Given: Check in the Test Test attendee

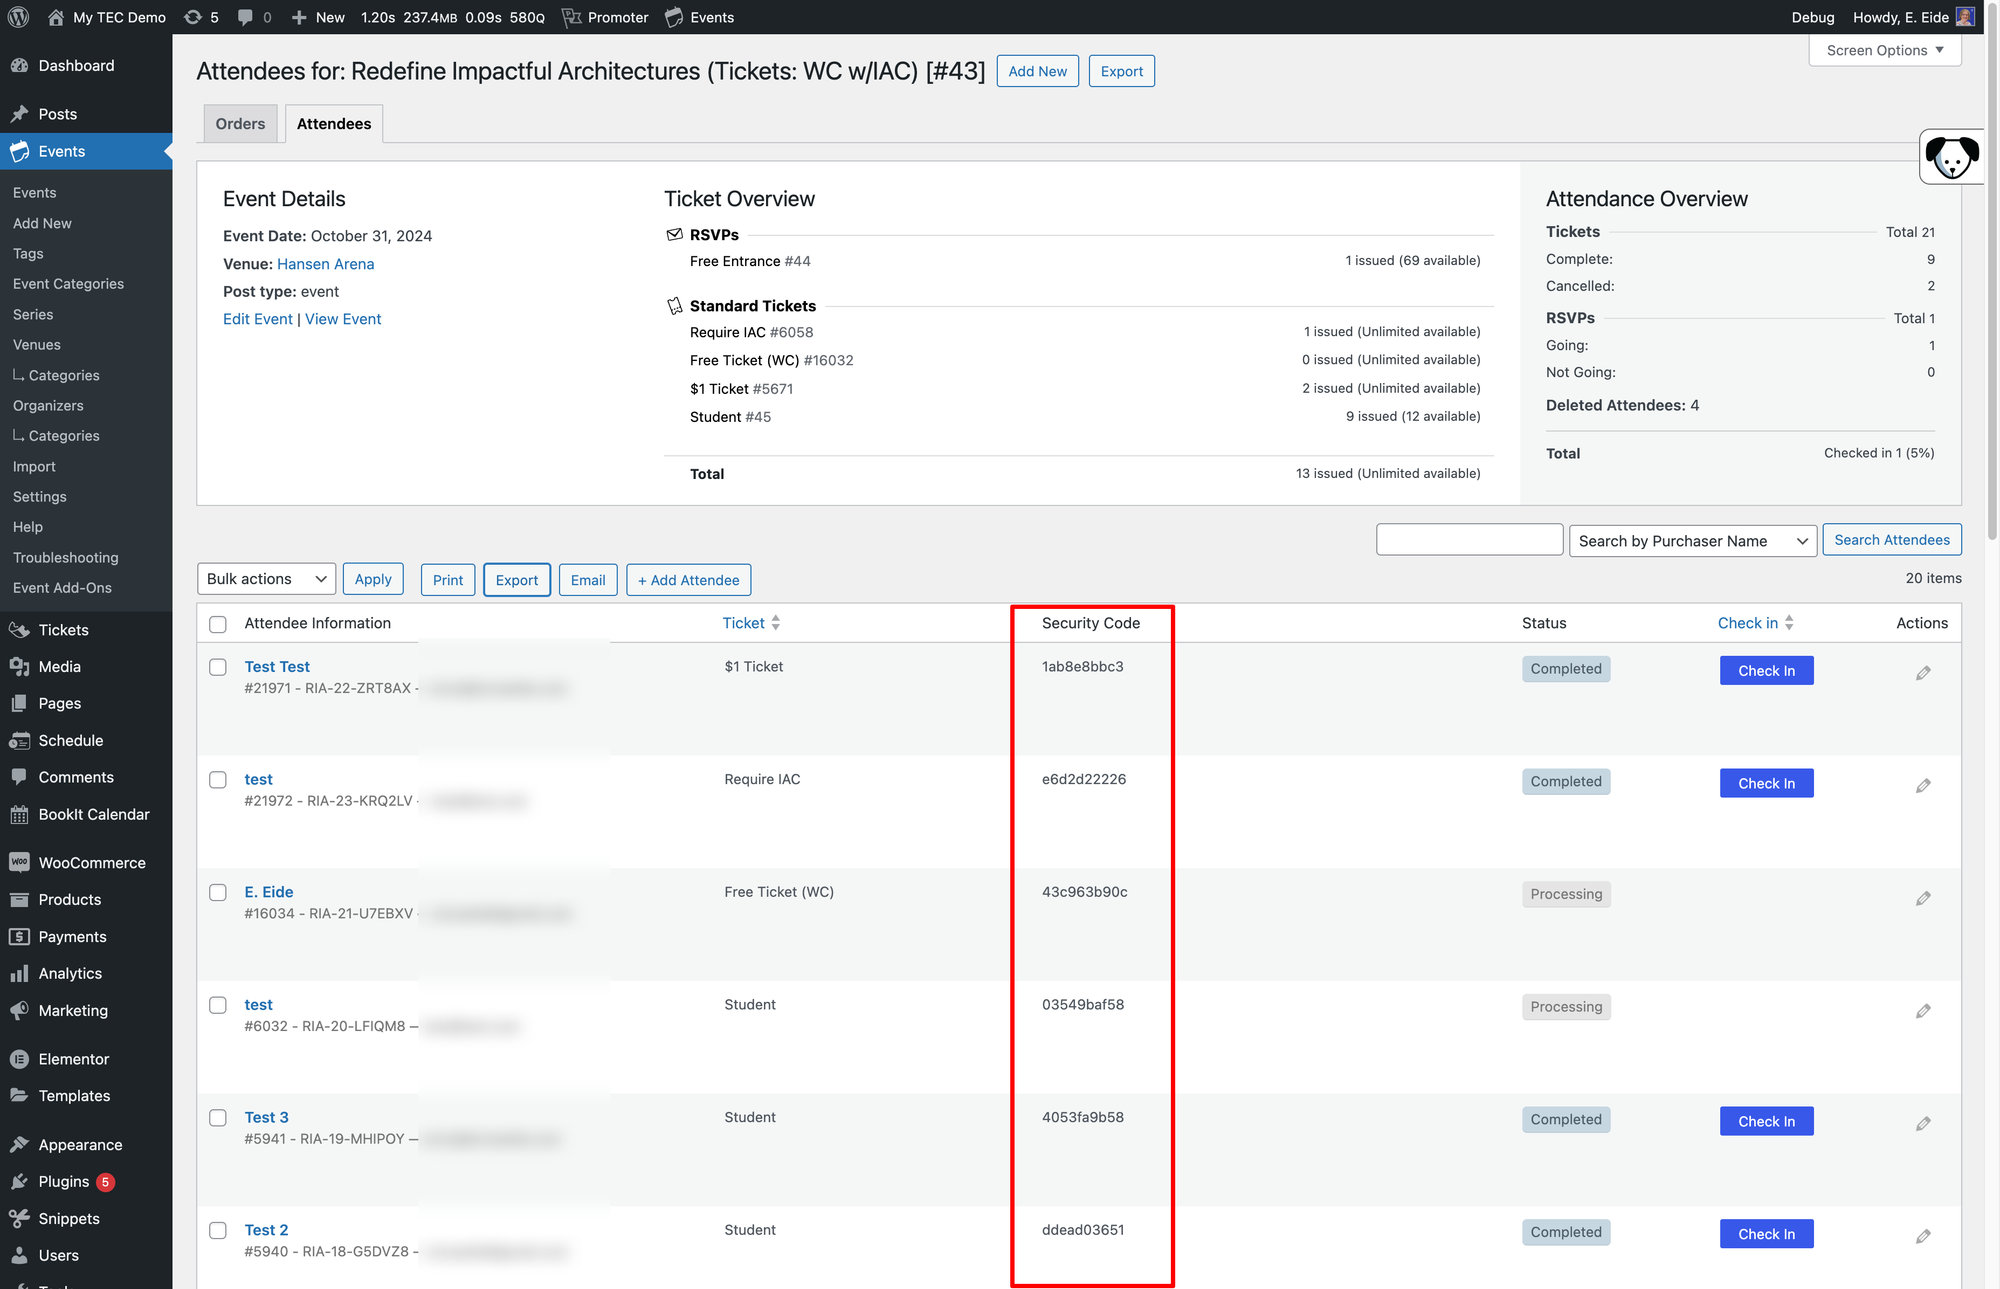Looking at the screenshot, I should (x=1766, y=671).
